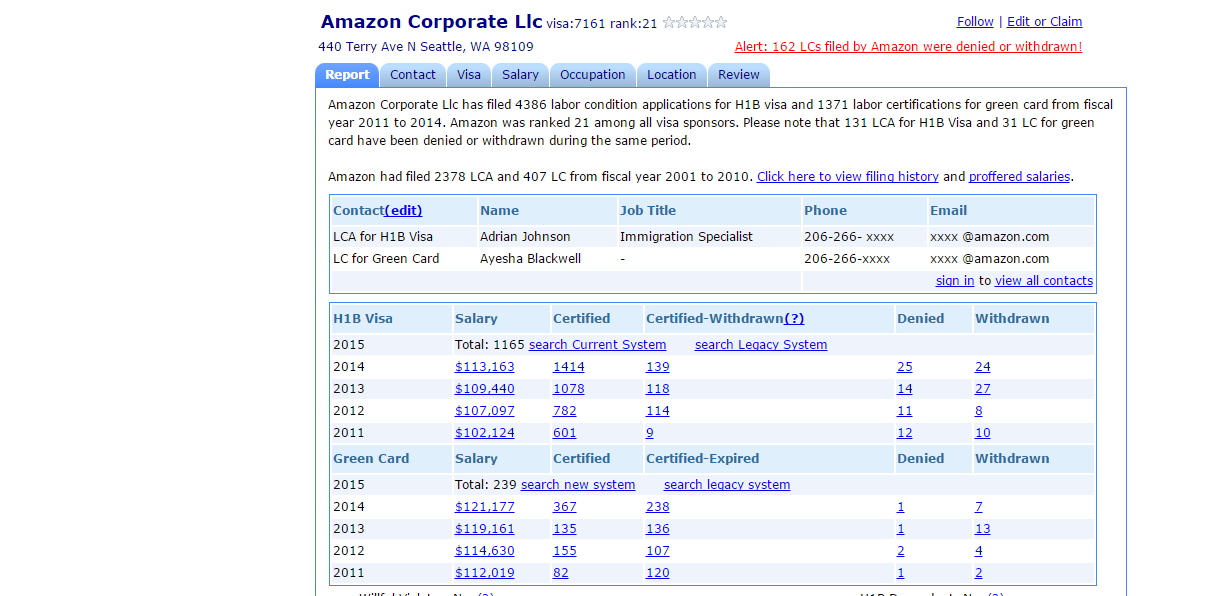View 82 certified green card cases 2011
This screenshot has width=1209, height=596.
click(x=561, y=573)
